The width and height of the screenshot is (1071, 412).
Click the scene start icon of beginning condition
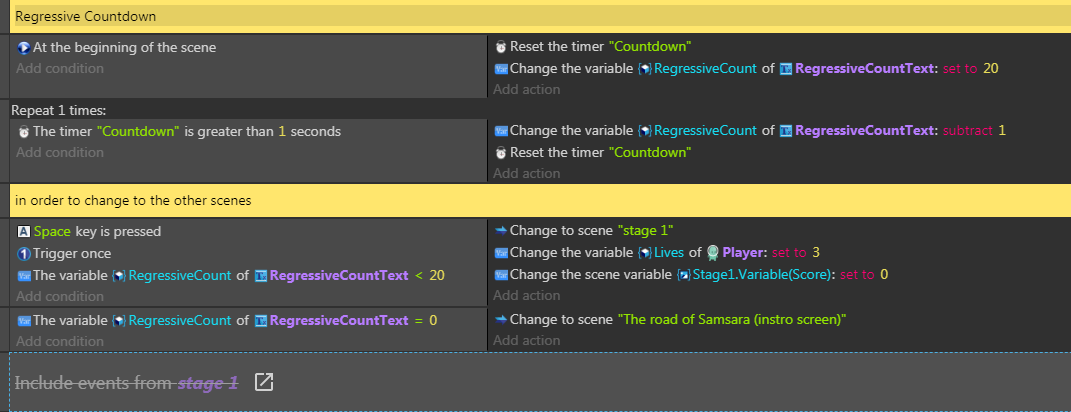coord(24,48)
